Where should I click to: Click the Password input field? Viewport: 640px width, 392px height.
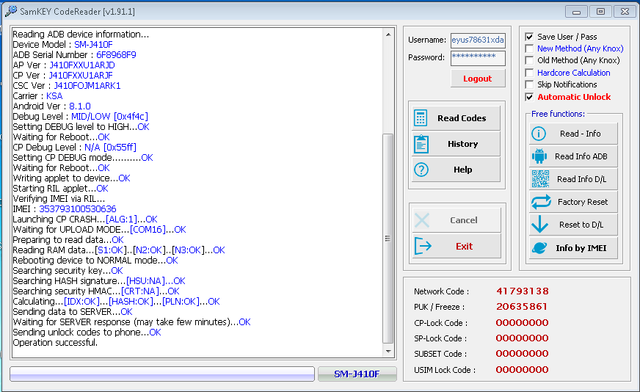[478, 58]
